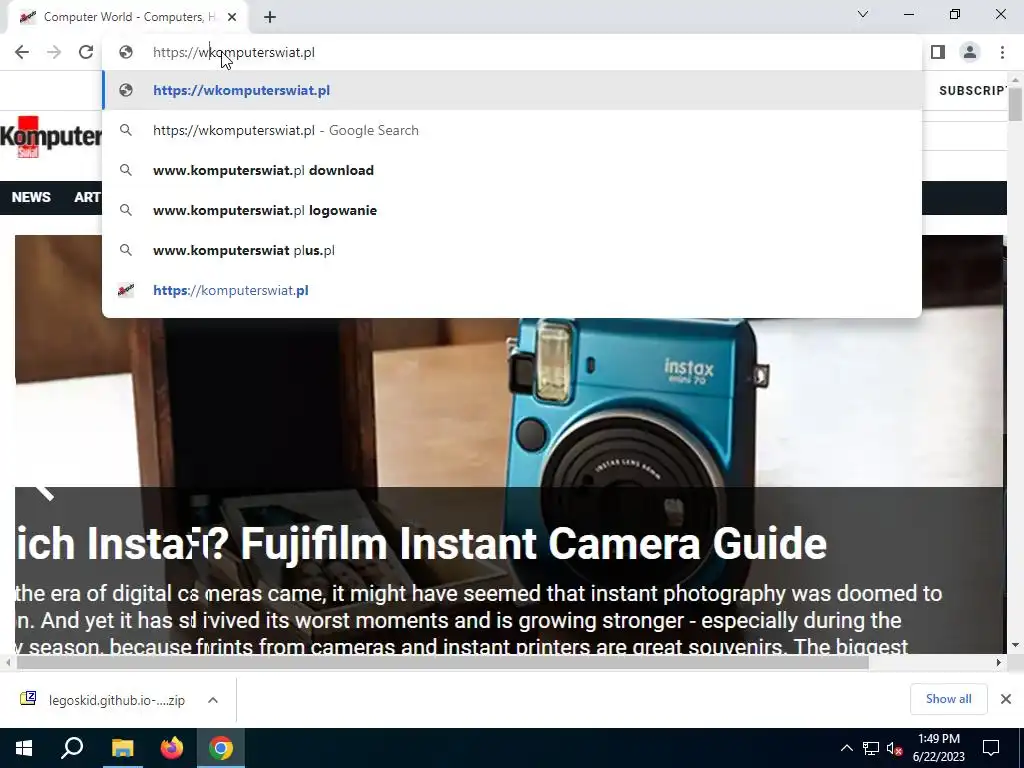Select the https://wkomputerswiat.pl URL suggestion
This screenshot has width=1024, height=768.
pos(512,90)
